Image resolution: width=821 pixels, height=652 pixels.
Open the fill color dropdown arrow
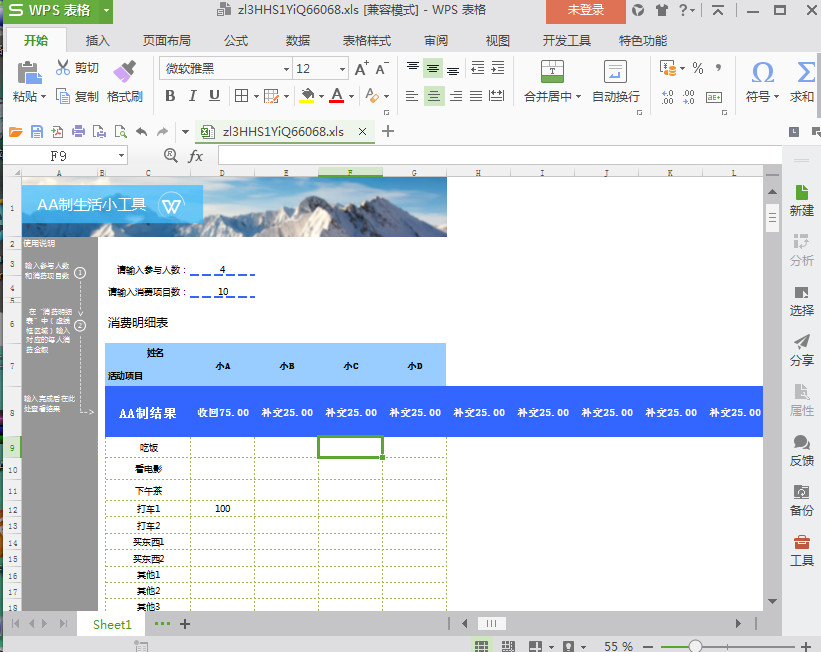(x=321, y=97)
